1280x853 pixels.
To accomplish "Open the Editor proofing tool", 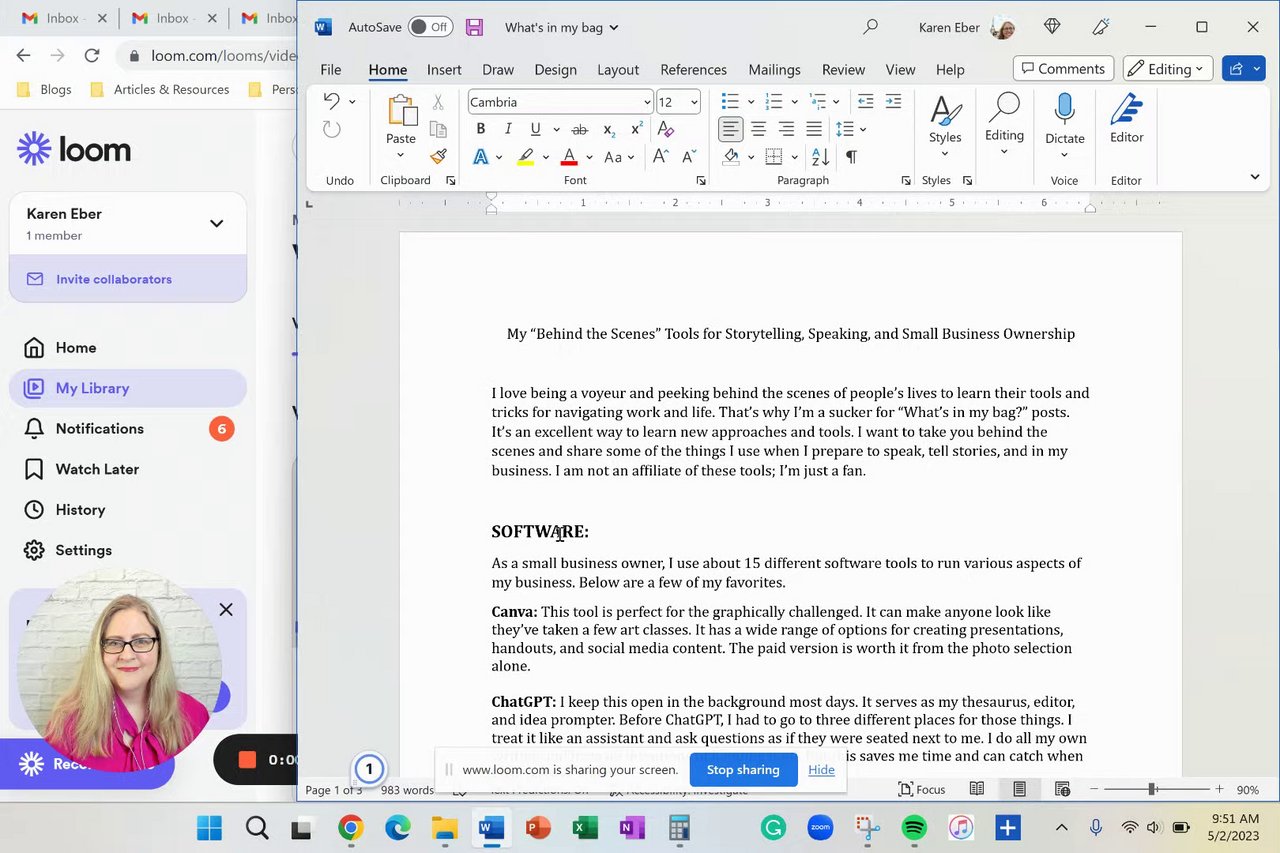I will pyautogui.click(x=1127, y=120).
